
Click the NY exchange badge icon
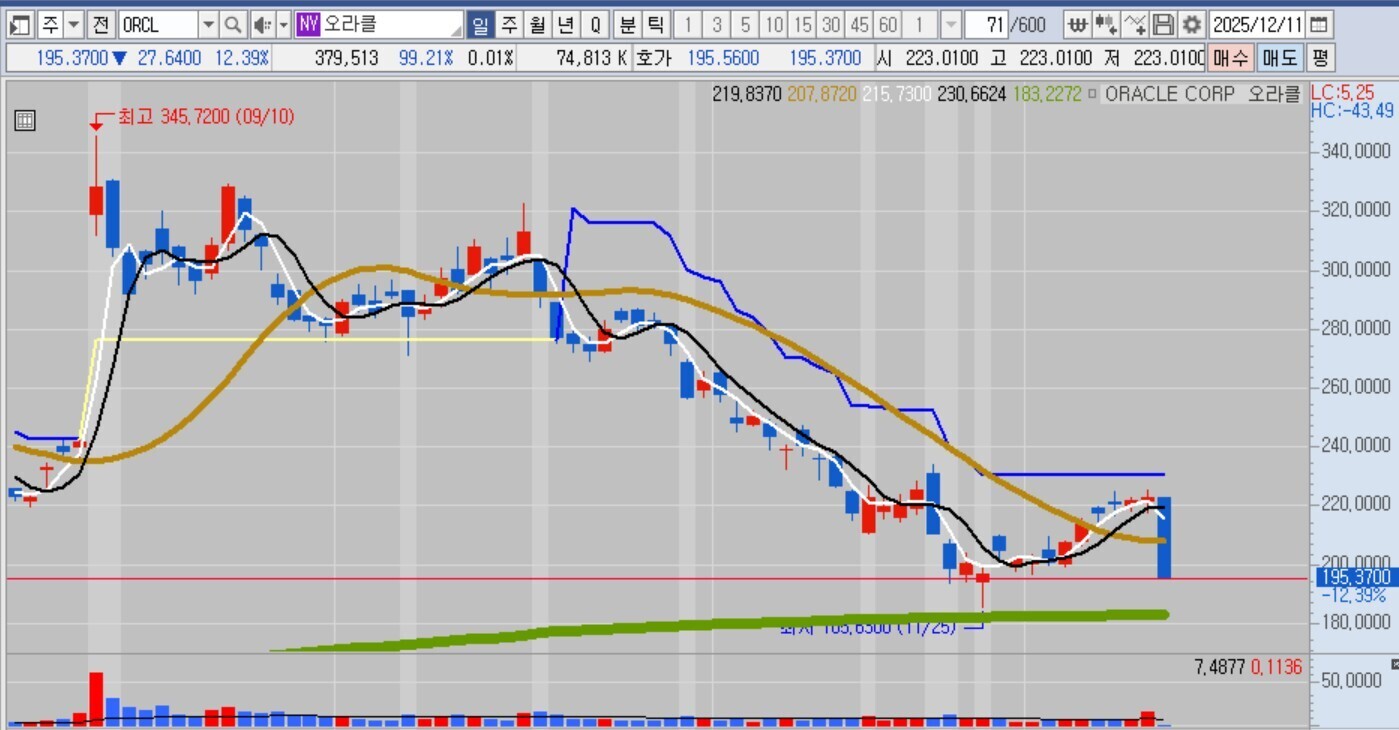[x=308, y=24]
